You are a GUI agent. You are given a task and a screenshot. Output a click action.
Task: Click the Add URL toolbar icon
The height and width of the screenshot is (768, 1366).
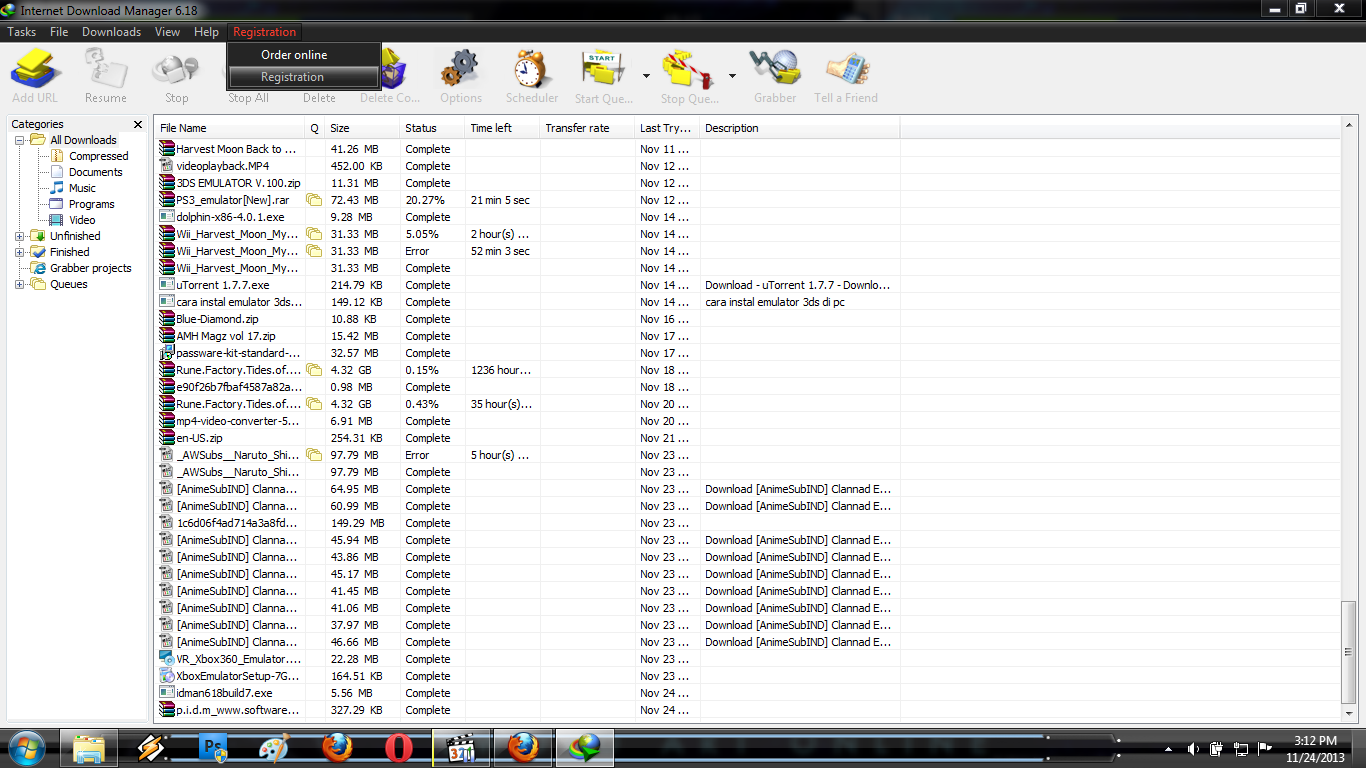coord(36,69)
